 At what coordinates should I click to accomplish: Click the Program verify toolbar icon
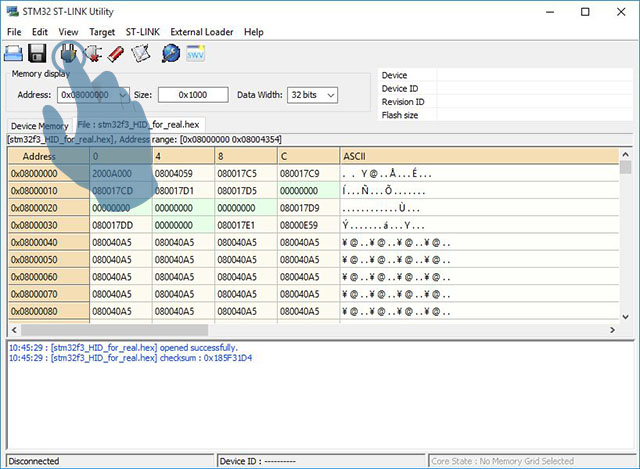point(142,53)
